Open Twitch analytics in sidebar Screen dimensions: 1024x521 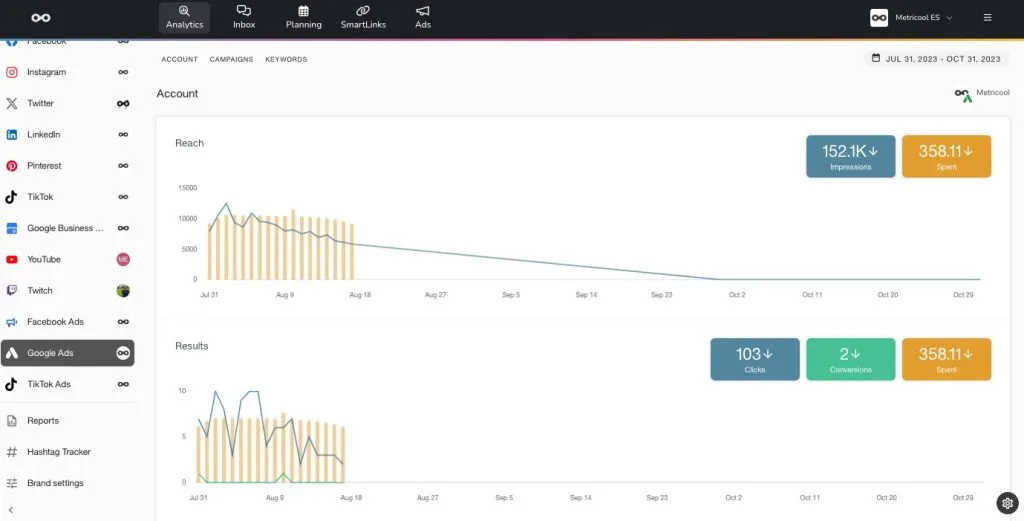[x=68, y=291]
